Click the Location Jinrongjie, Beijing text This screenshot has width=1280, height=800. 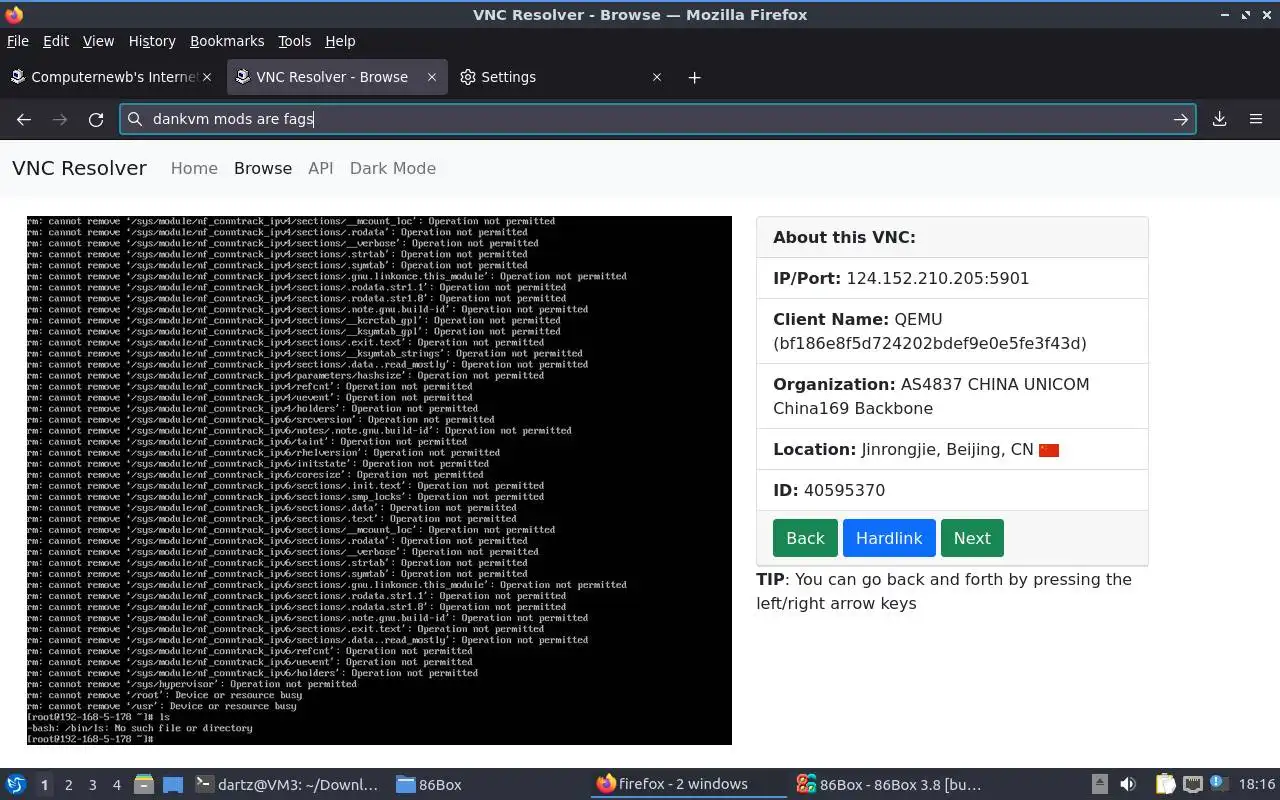(x=903, y=449)
